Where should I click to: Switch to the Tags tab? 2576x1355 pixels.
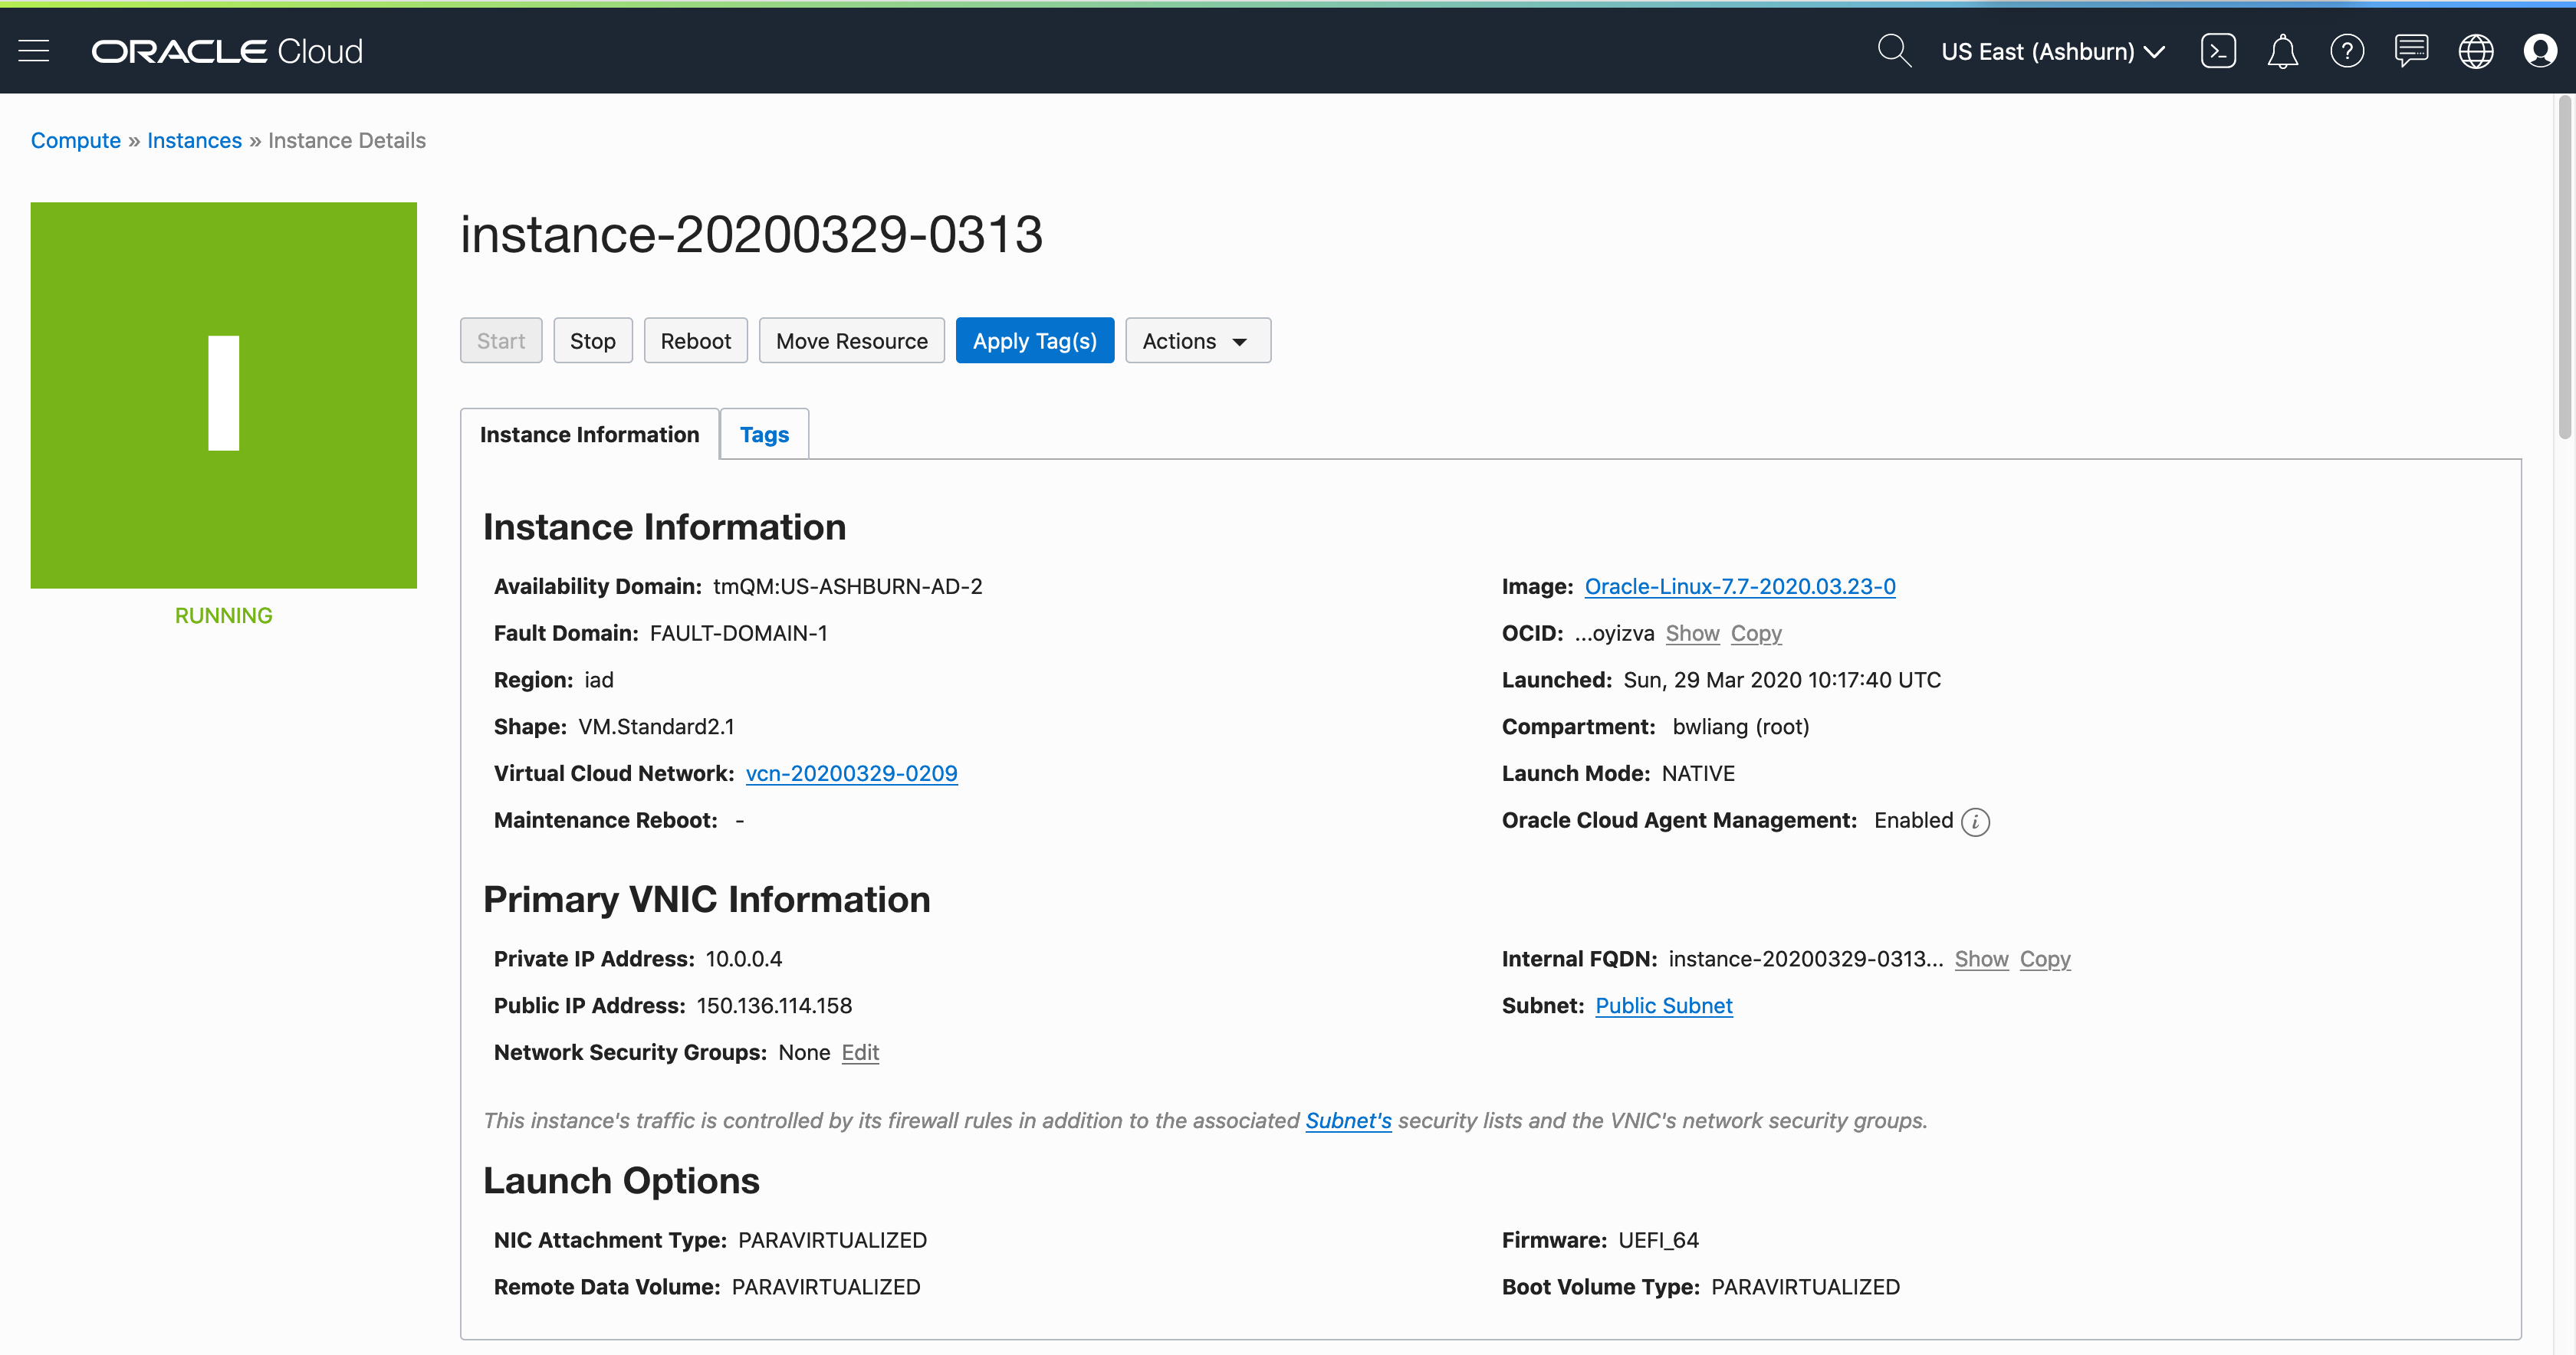[x=764, y=434]
